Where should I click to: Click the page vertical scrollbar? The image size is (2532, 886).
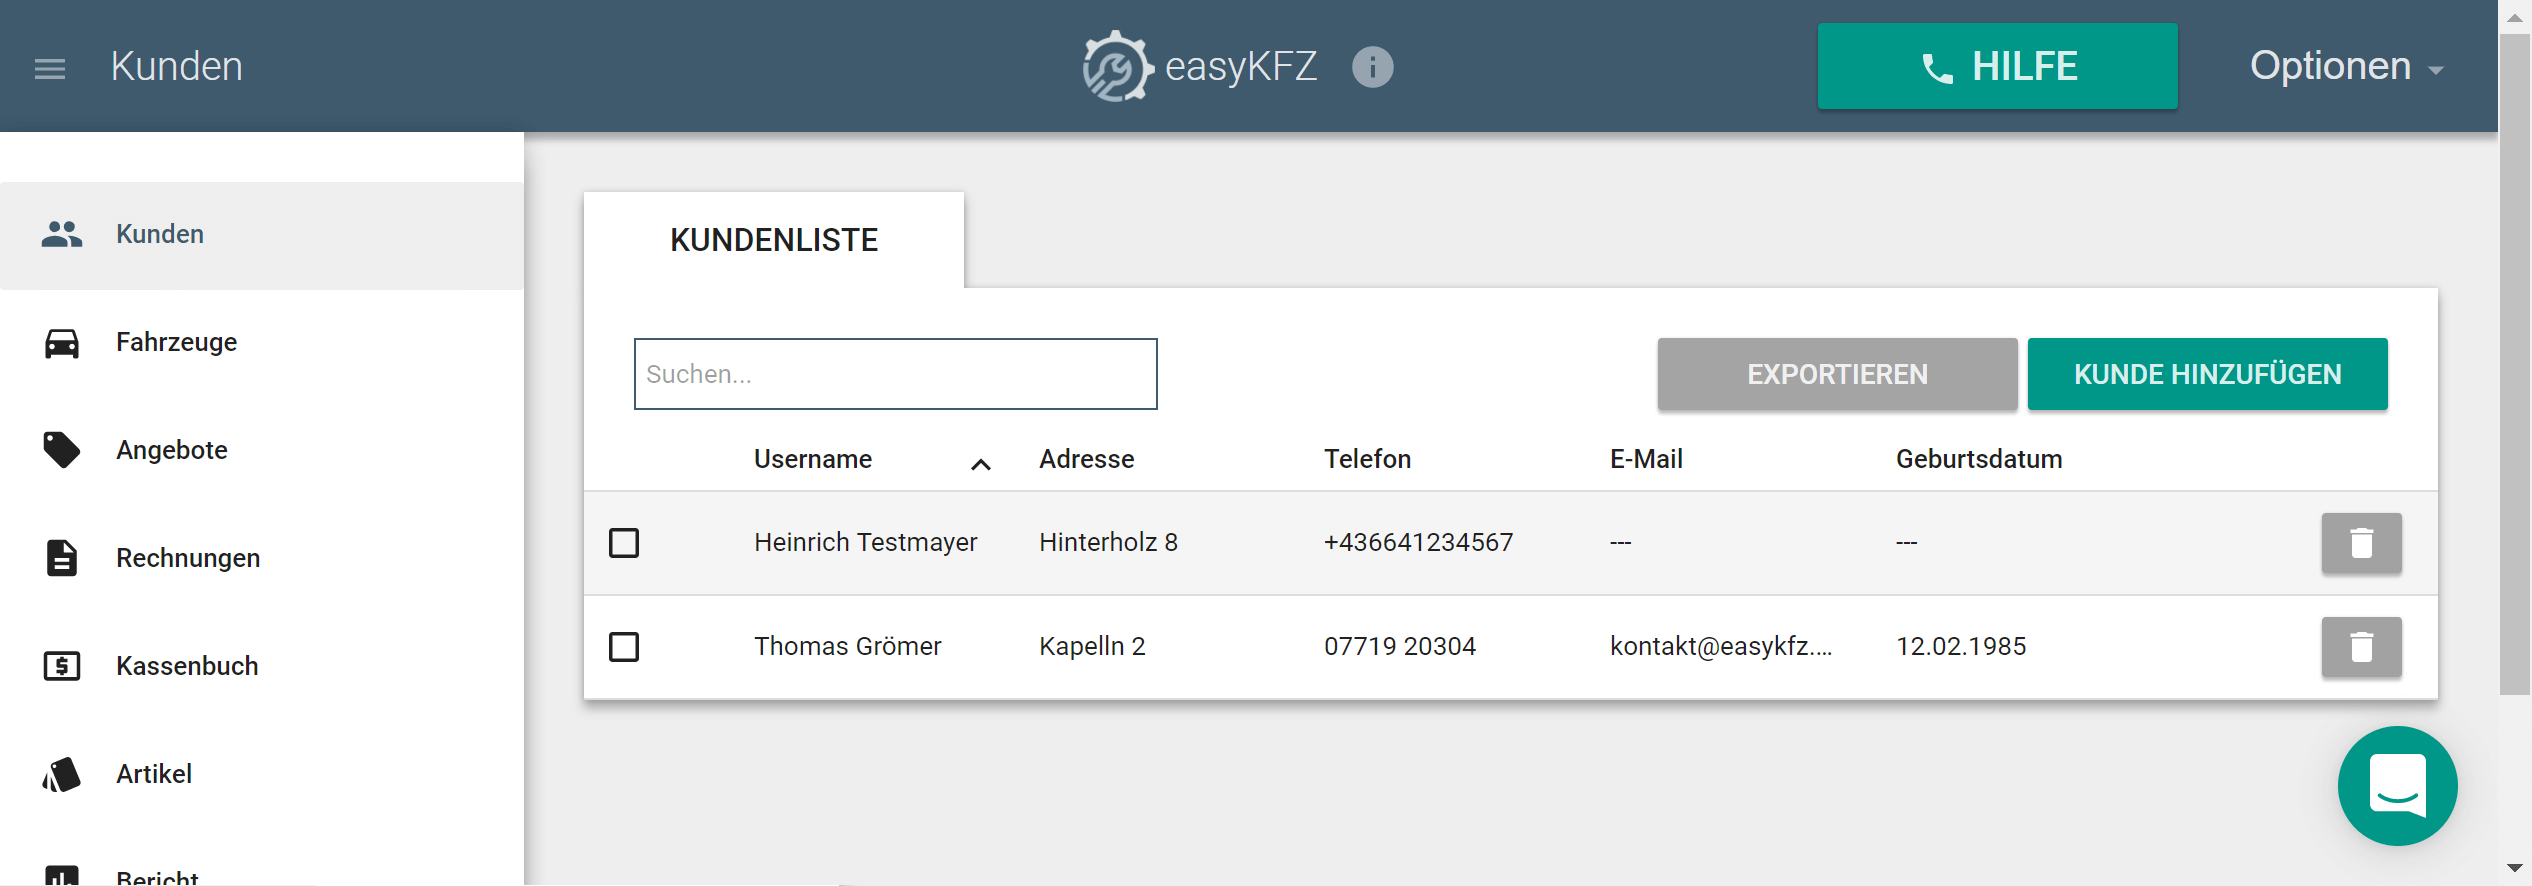pyautogui.click(x=2514, y=364)
